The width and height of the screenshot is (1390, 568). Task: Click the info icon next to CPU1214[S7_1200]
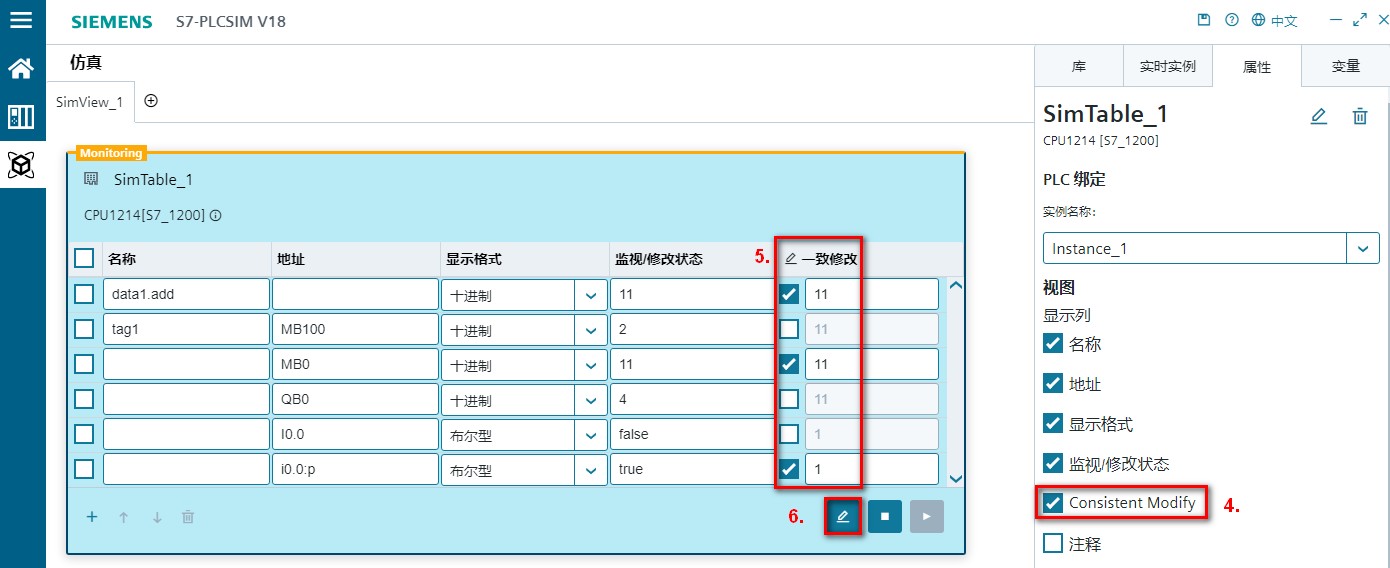point(215,215)
